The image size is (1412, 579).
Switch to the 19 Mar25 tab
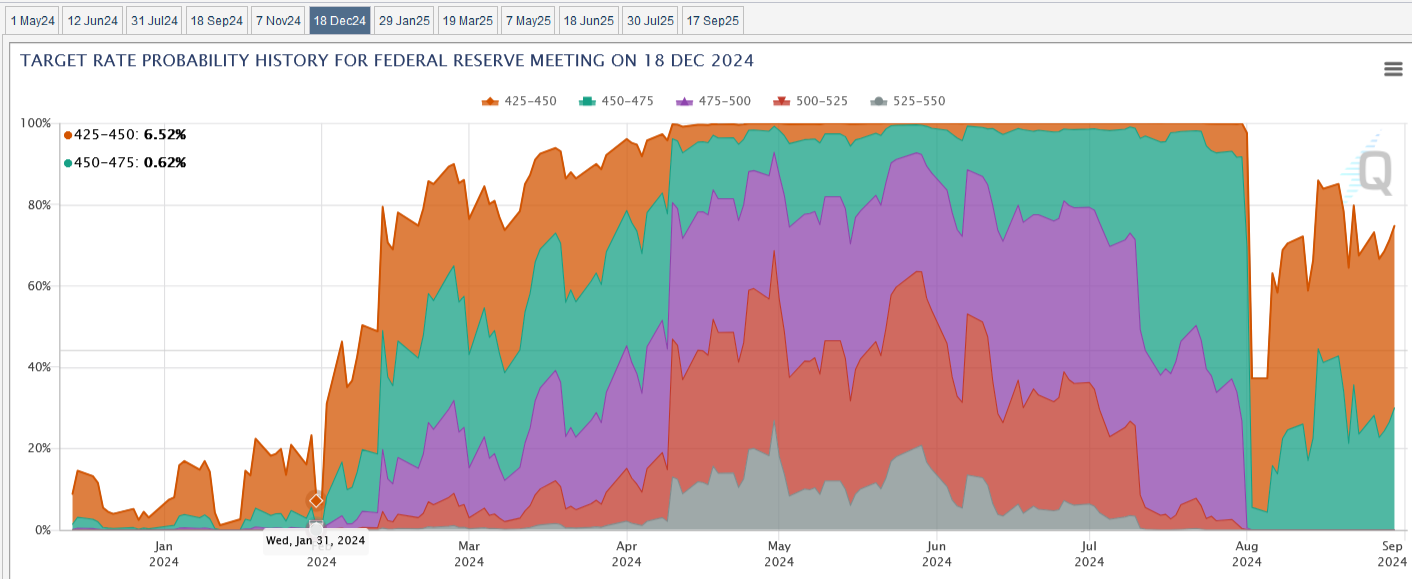467,20
